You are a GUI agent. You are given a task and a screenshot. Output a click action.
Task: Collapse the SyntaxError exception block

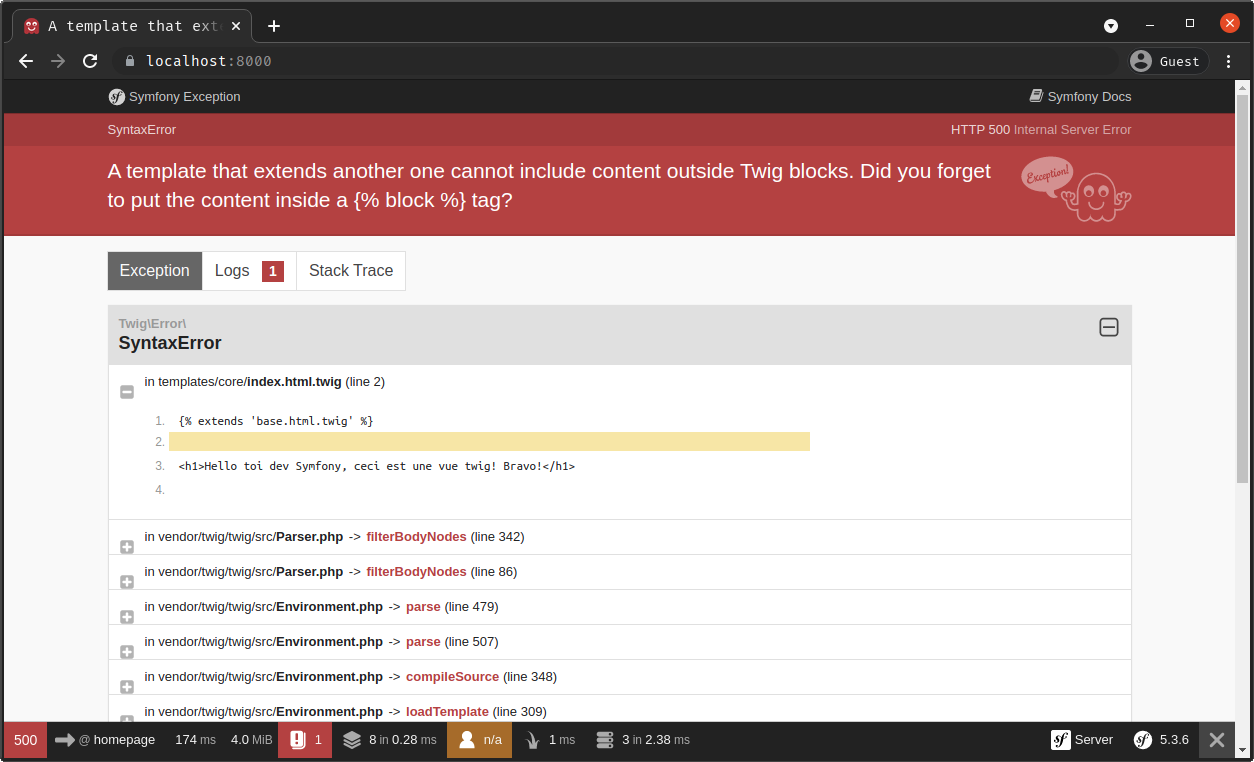(x=1108, y=327)
